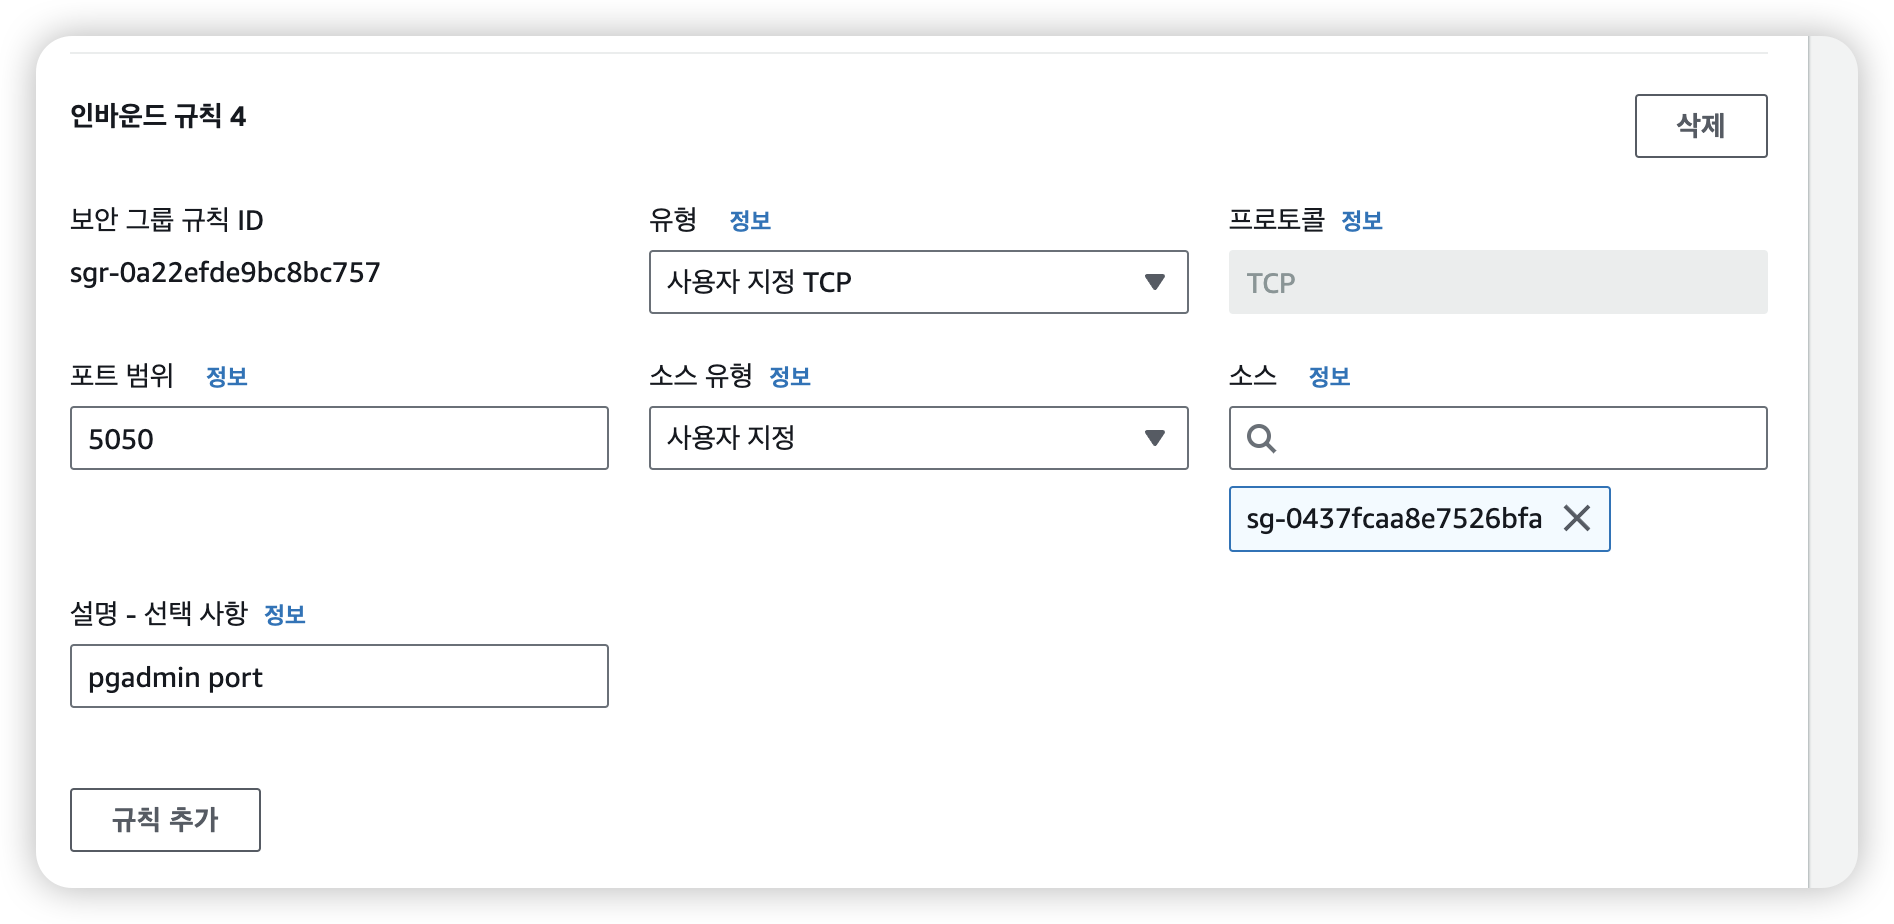
Task: Click the 규칙 추가 button
Action: click(165, 820)
